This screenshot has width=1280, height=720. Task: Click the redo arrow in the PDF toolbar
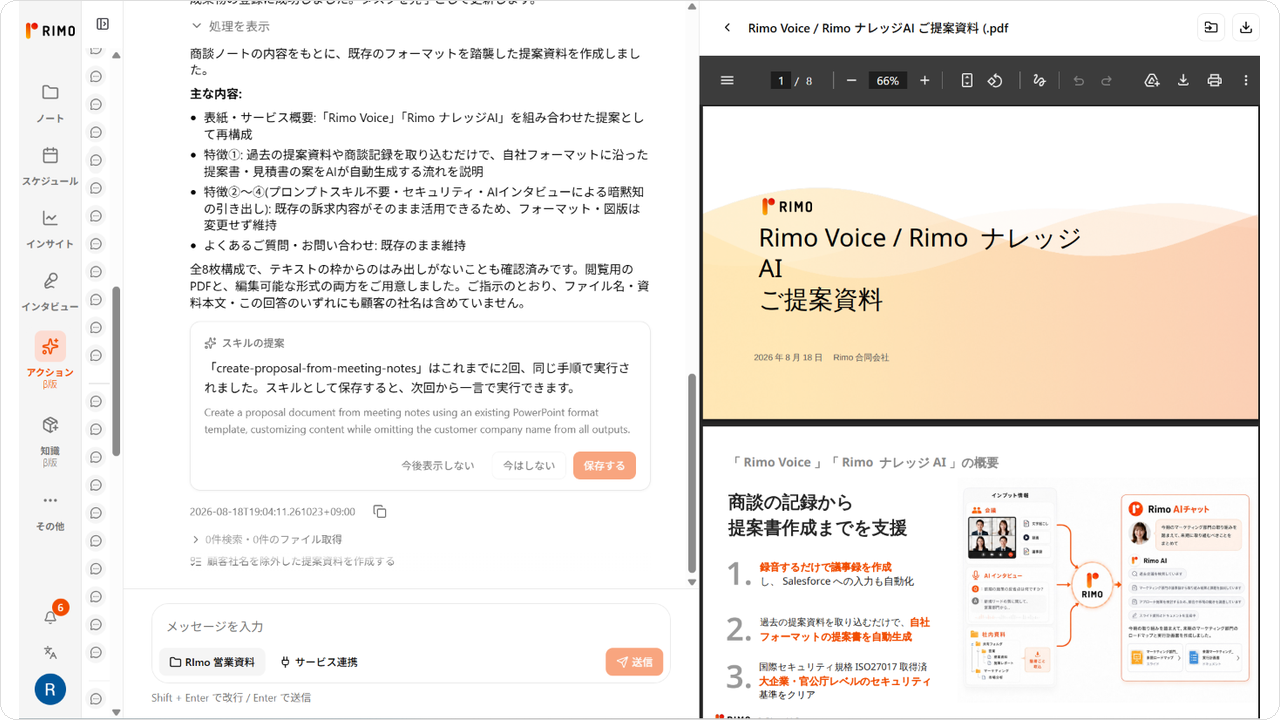[1107, 80]
